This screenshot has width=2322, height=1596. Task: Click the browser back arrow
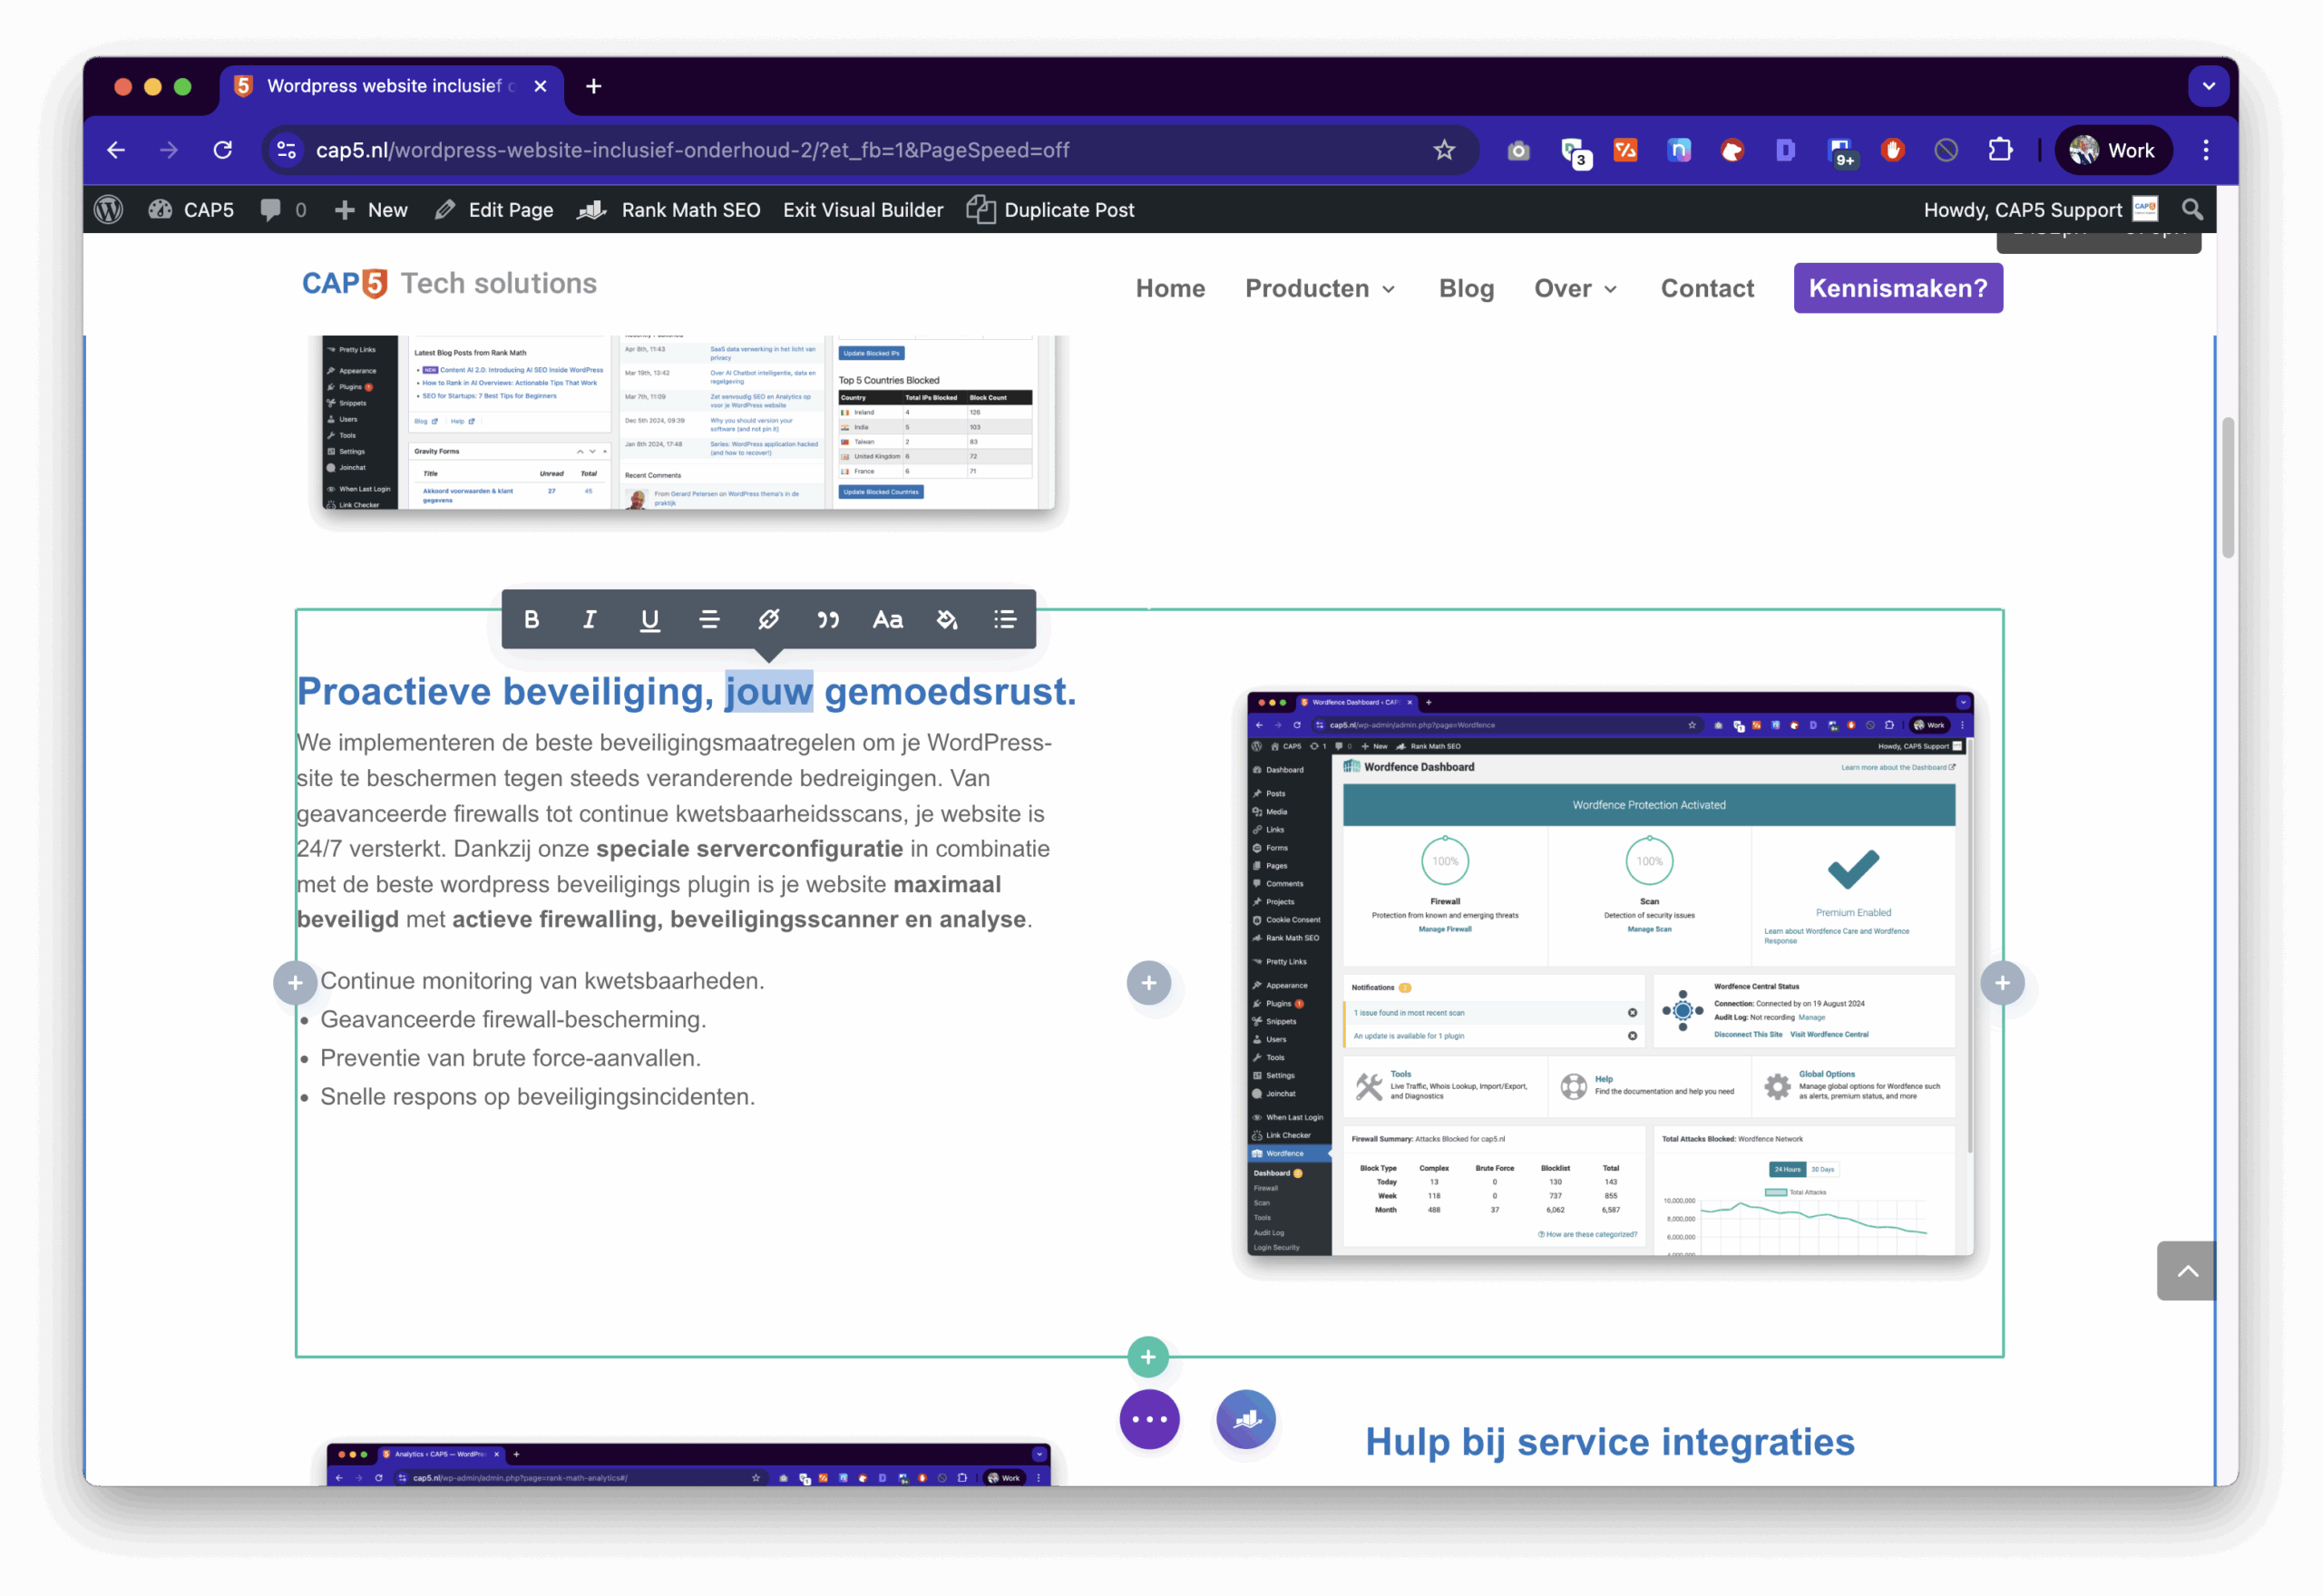pyautogui.click(x=116, y=150)
